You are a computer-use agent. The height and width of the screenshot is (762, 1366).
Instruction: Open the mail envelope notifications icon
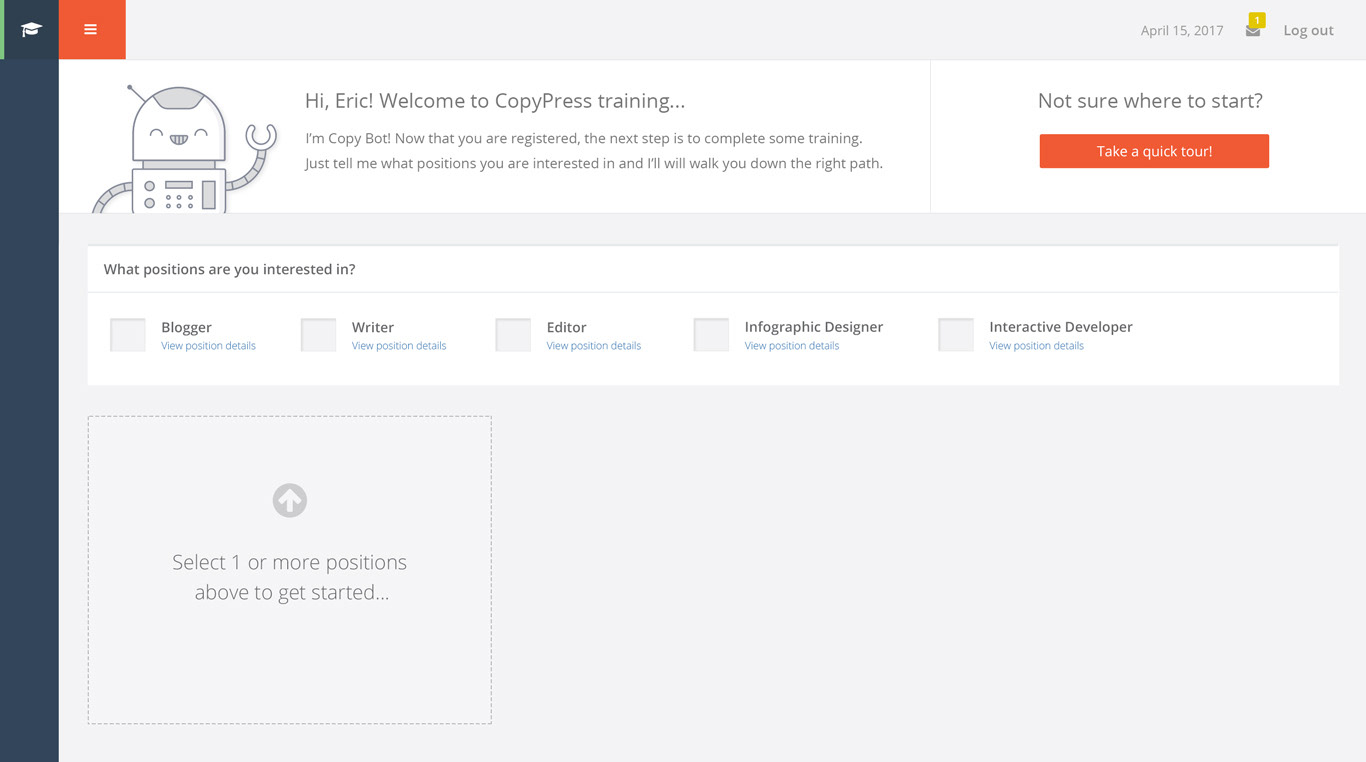click(1252, 31)
